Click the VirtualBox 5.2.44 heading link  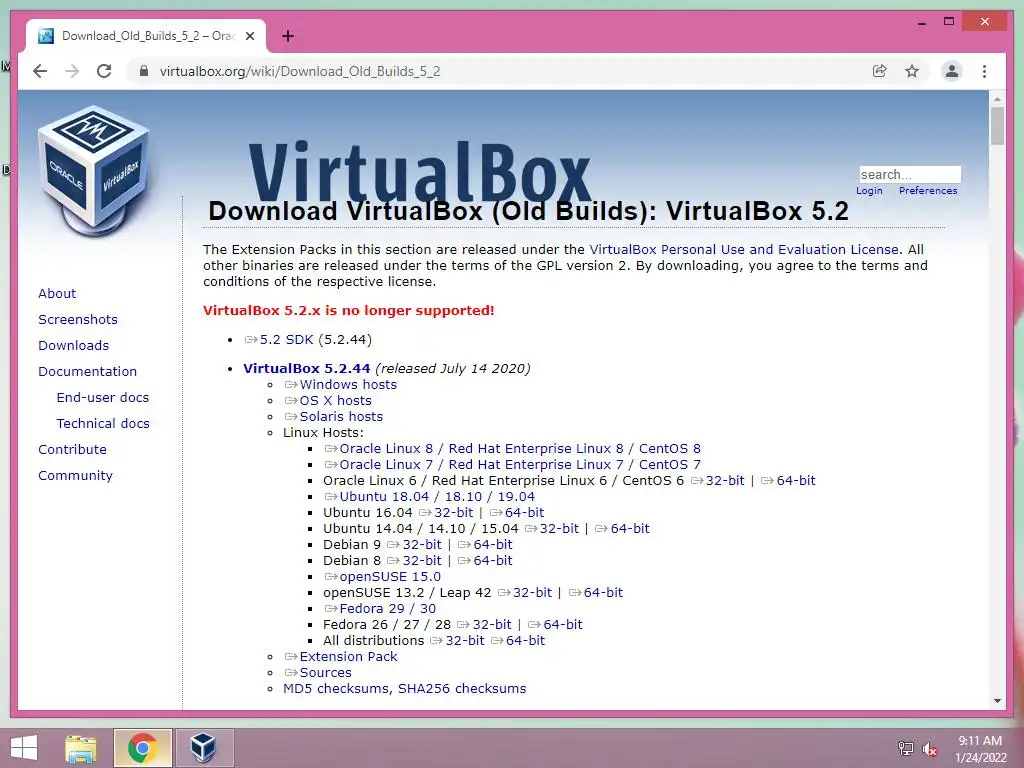tap(306, 368)
